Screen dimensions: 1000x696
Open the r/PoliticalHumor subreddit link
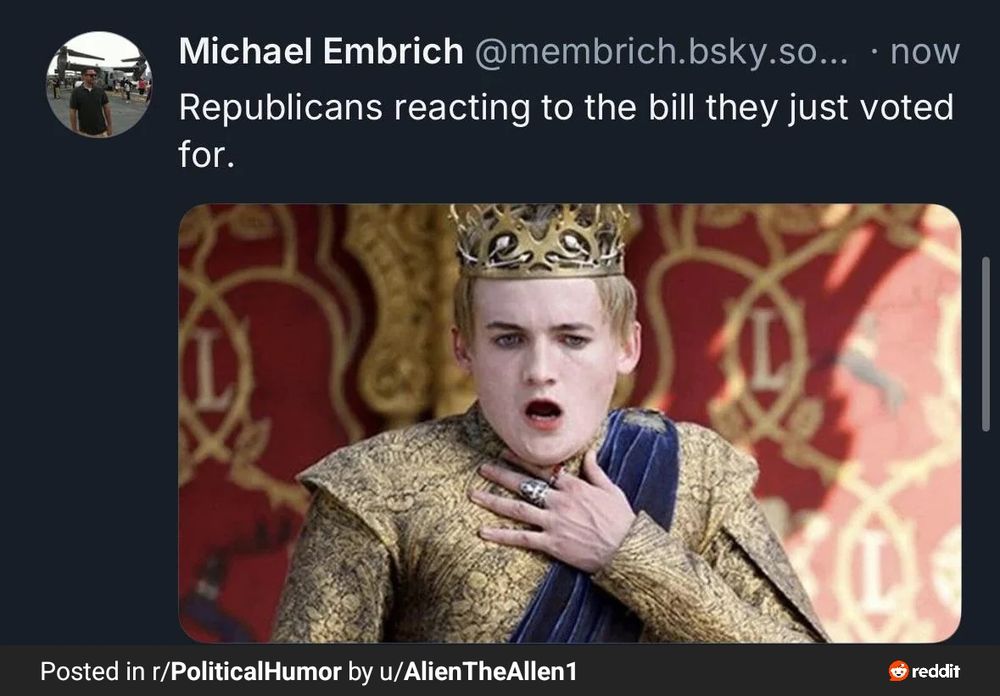[246, 671]
